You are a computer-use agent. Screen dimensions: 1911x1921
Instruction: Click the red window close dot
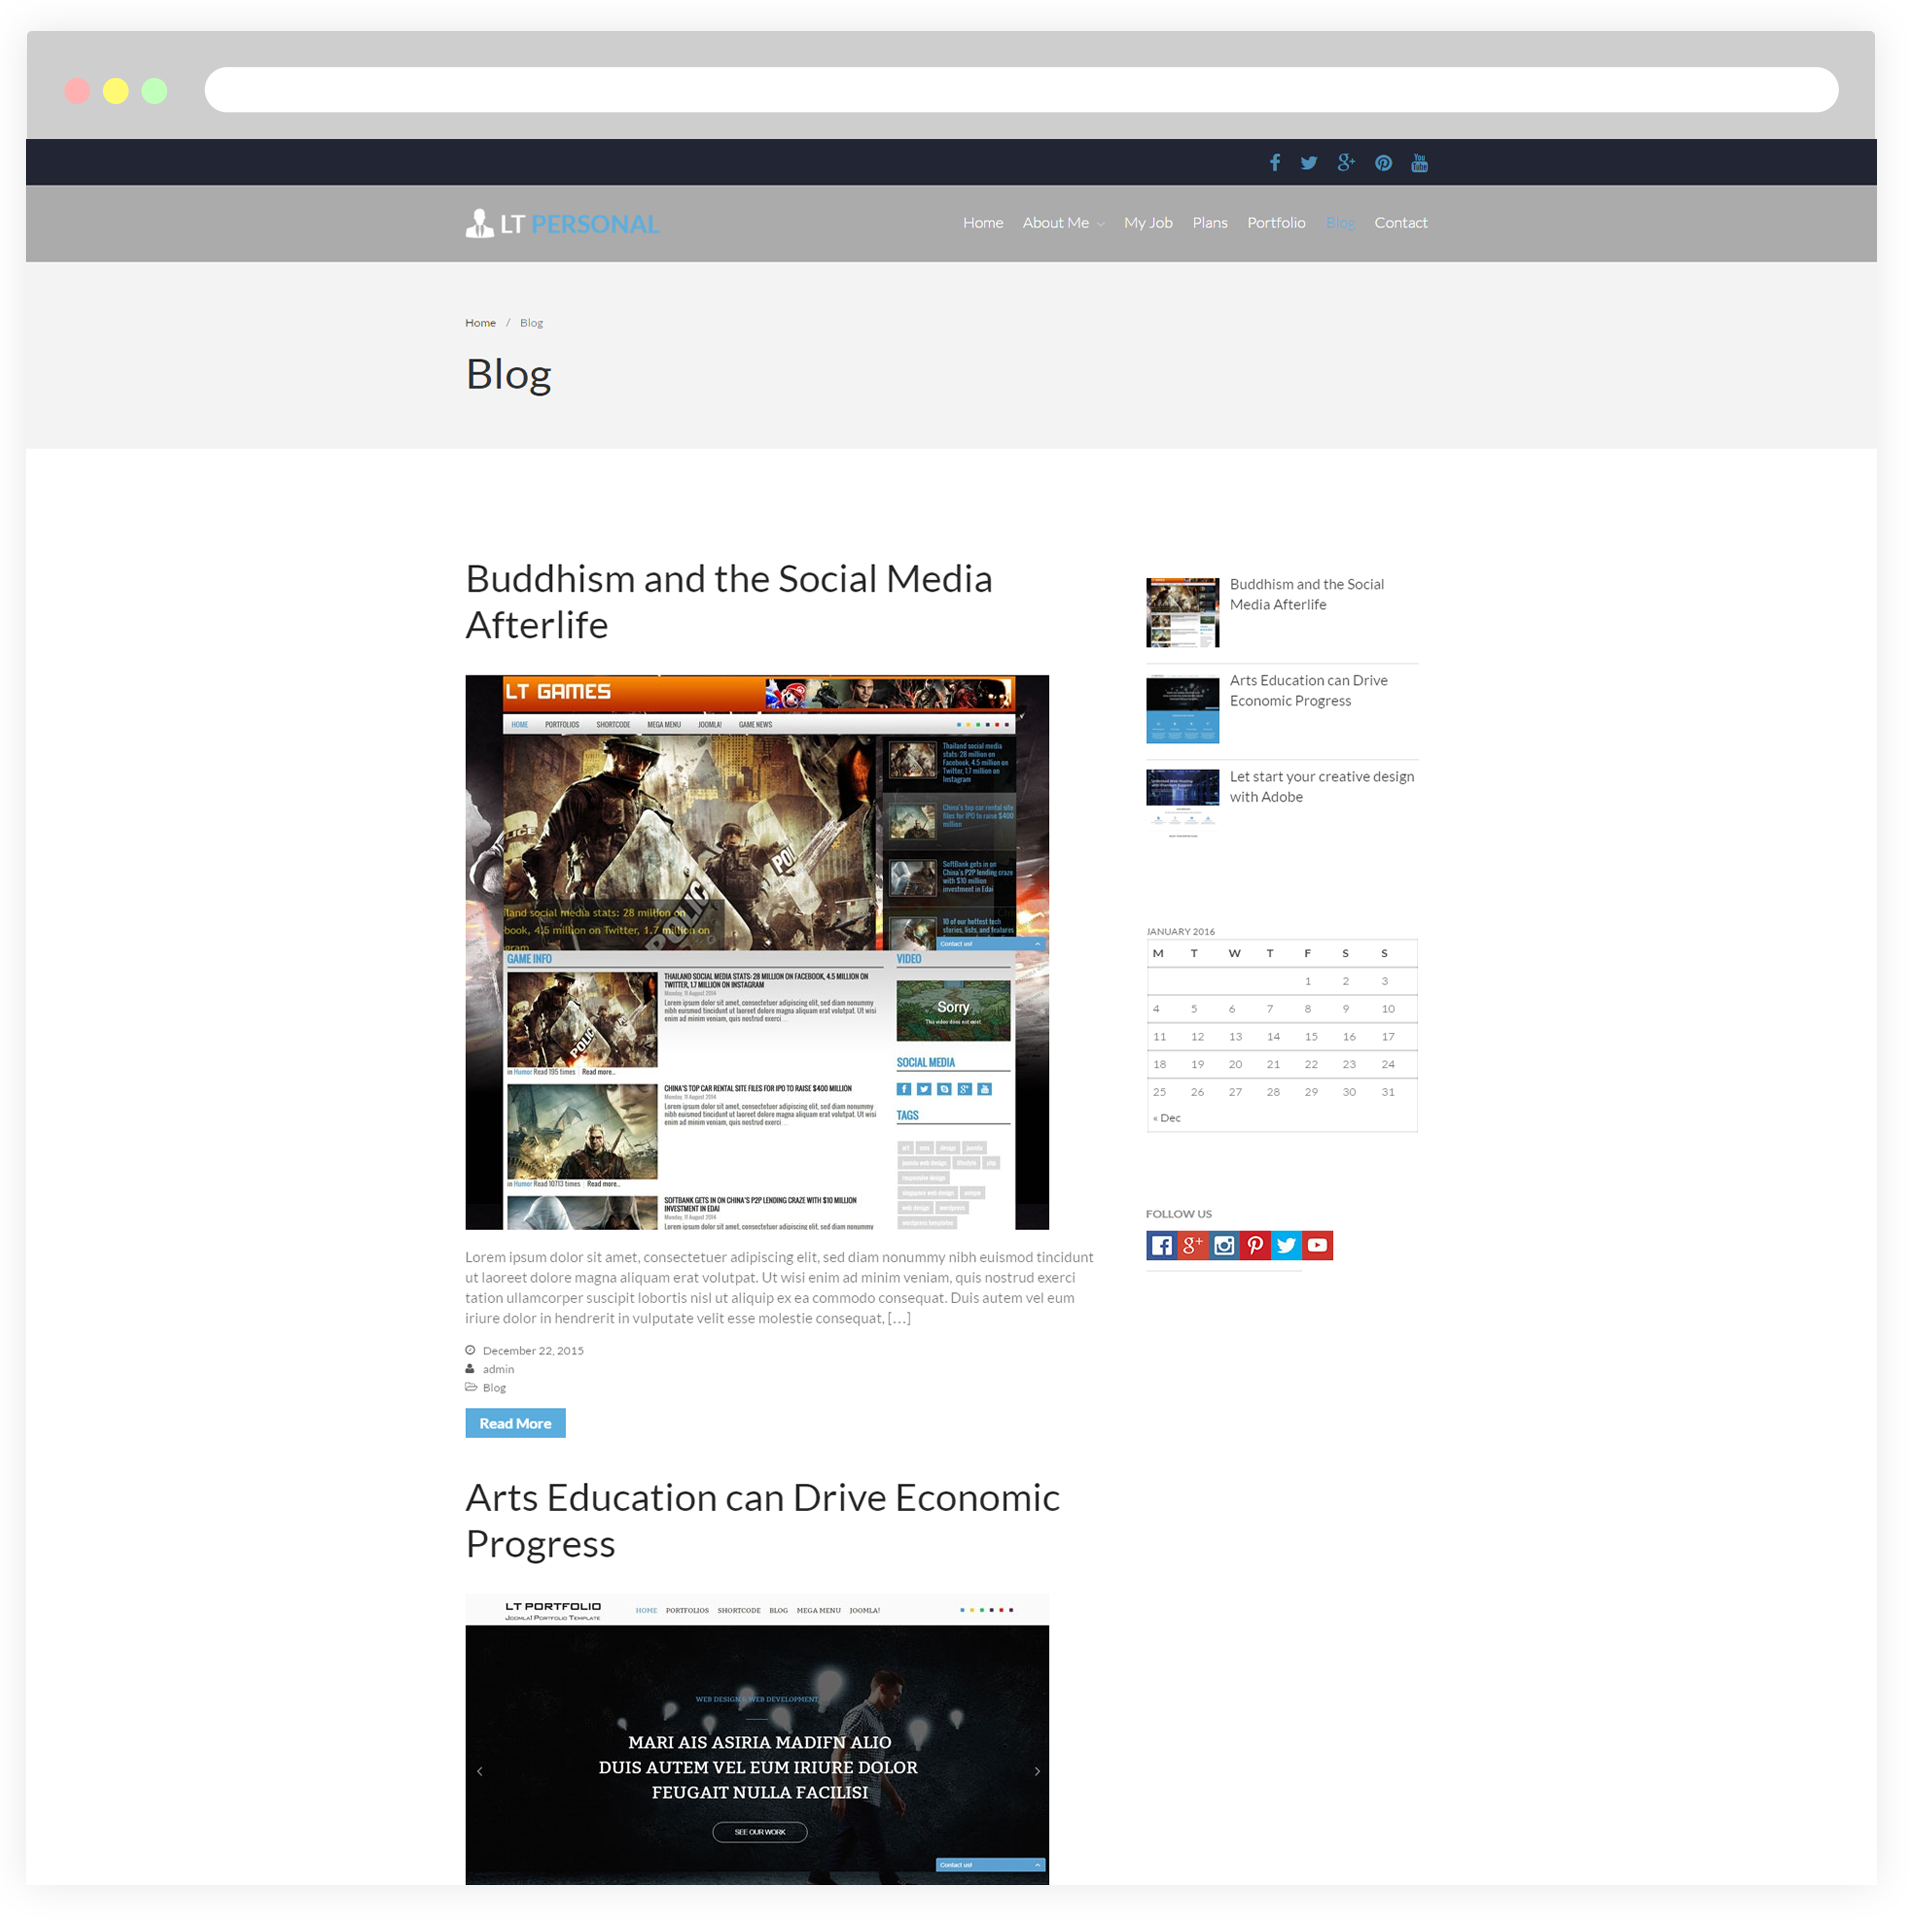(x=77, y=91)
